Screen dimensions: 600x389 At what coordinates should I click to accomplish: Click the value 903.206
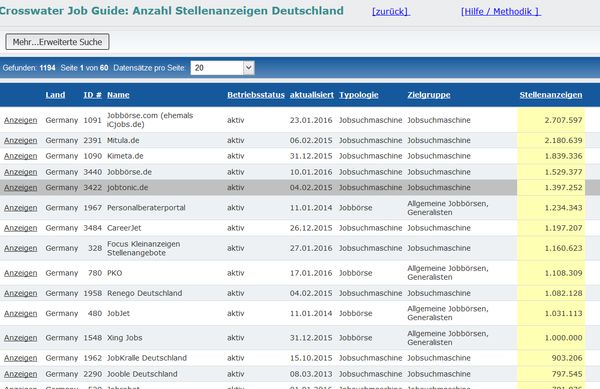point(567,358)
